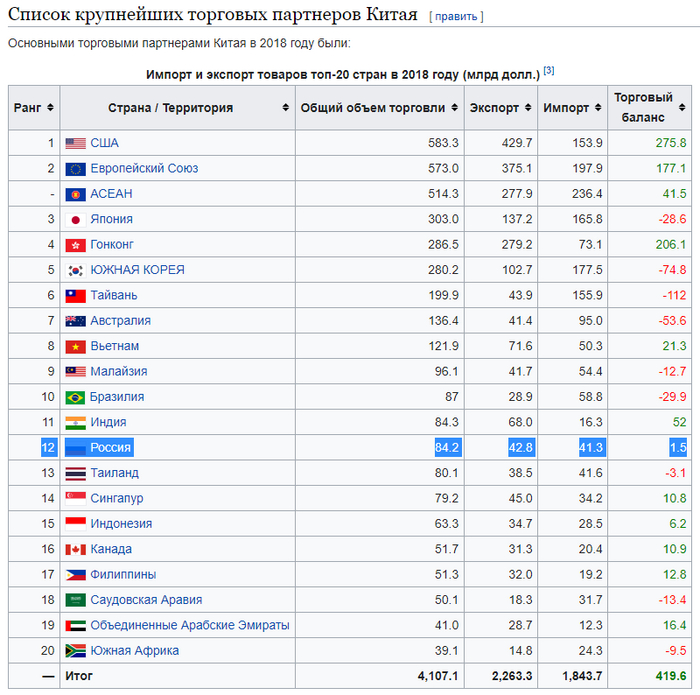This screenshot has height=695, width=700.
Task: Sort by Страна / Территория column arrows
Action: coord(284,108)
